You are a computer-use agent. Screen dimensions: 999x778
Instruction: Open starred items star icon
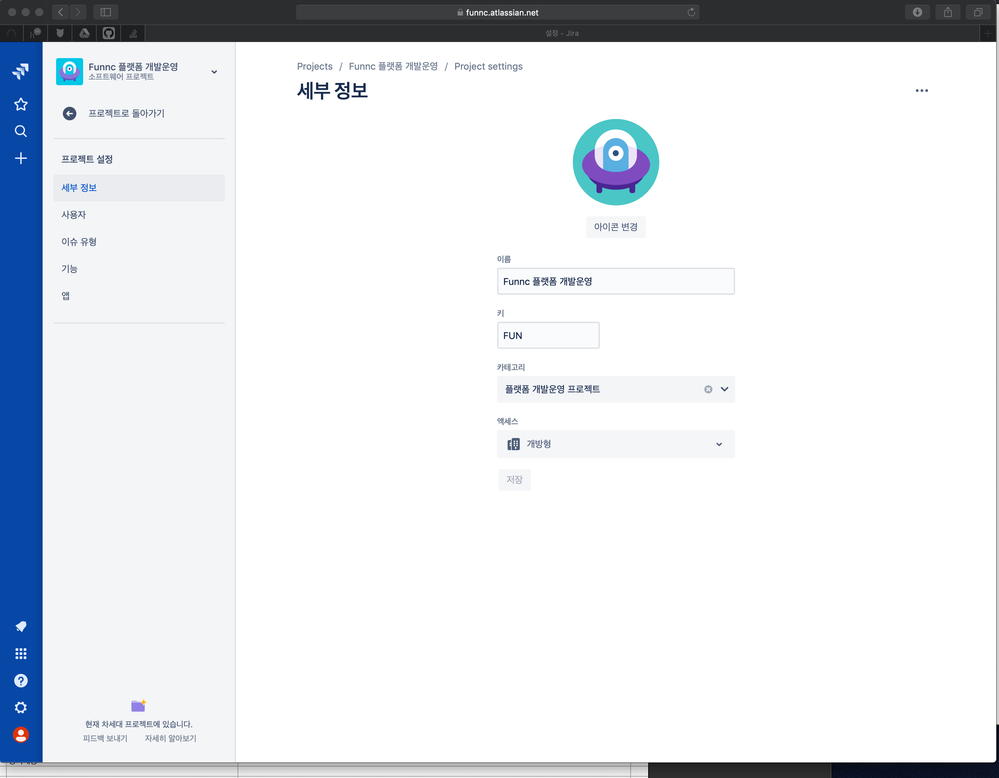click(20, 104)
